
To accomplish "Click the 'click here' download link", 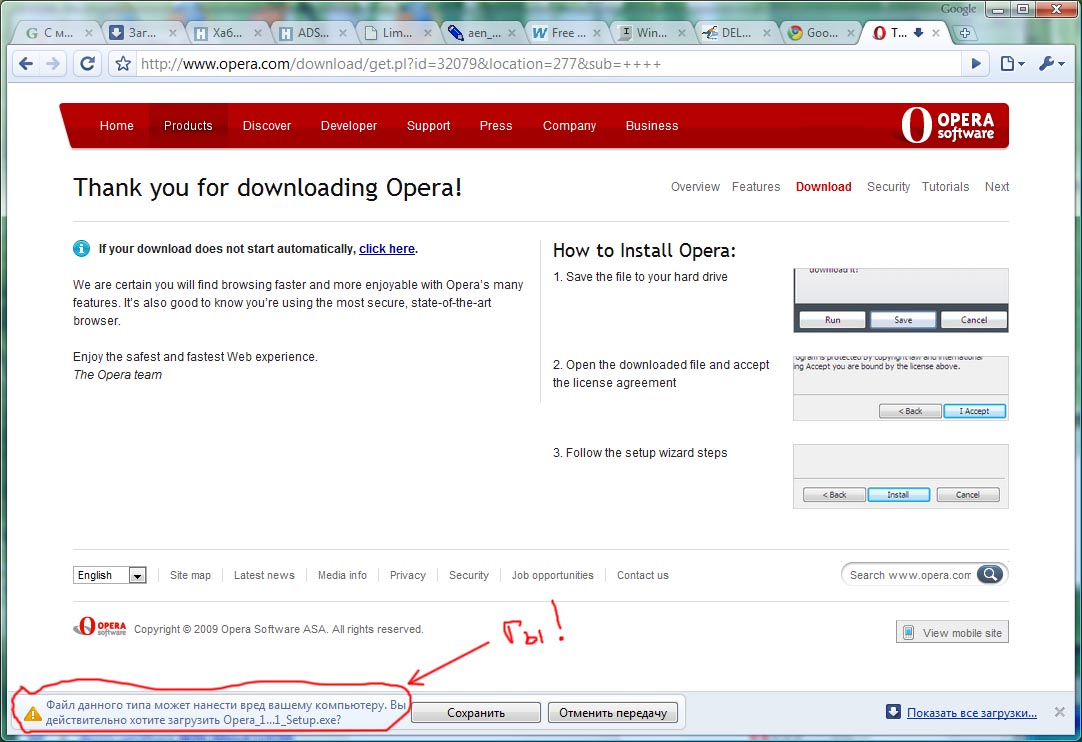I will pyautogui.click(x=386, y=248).
